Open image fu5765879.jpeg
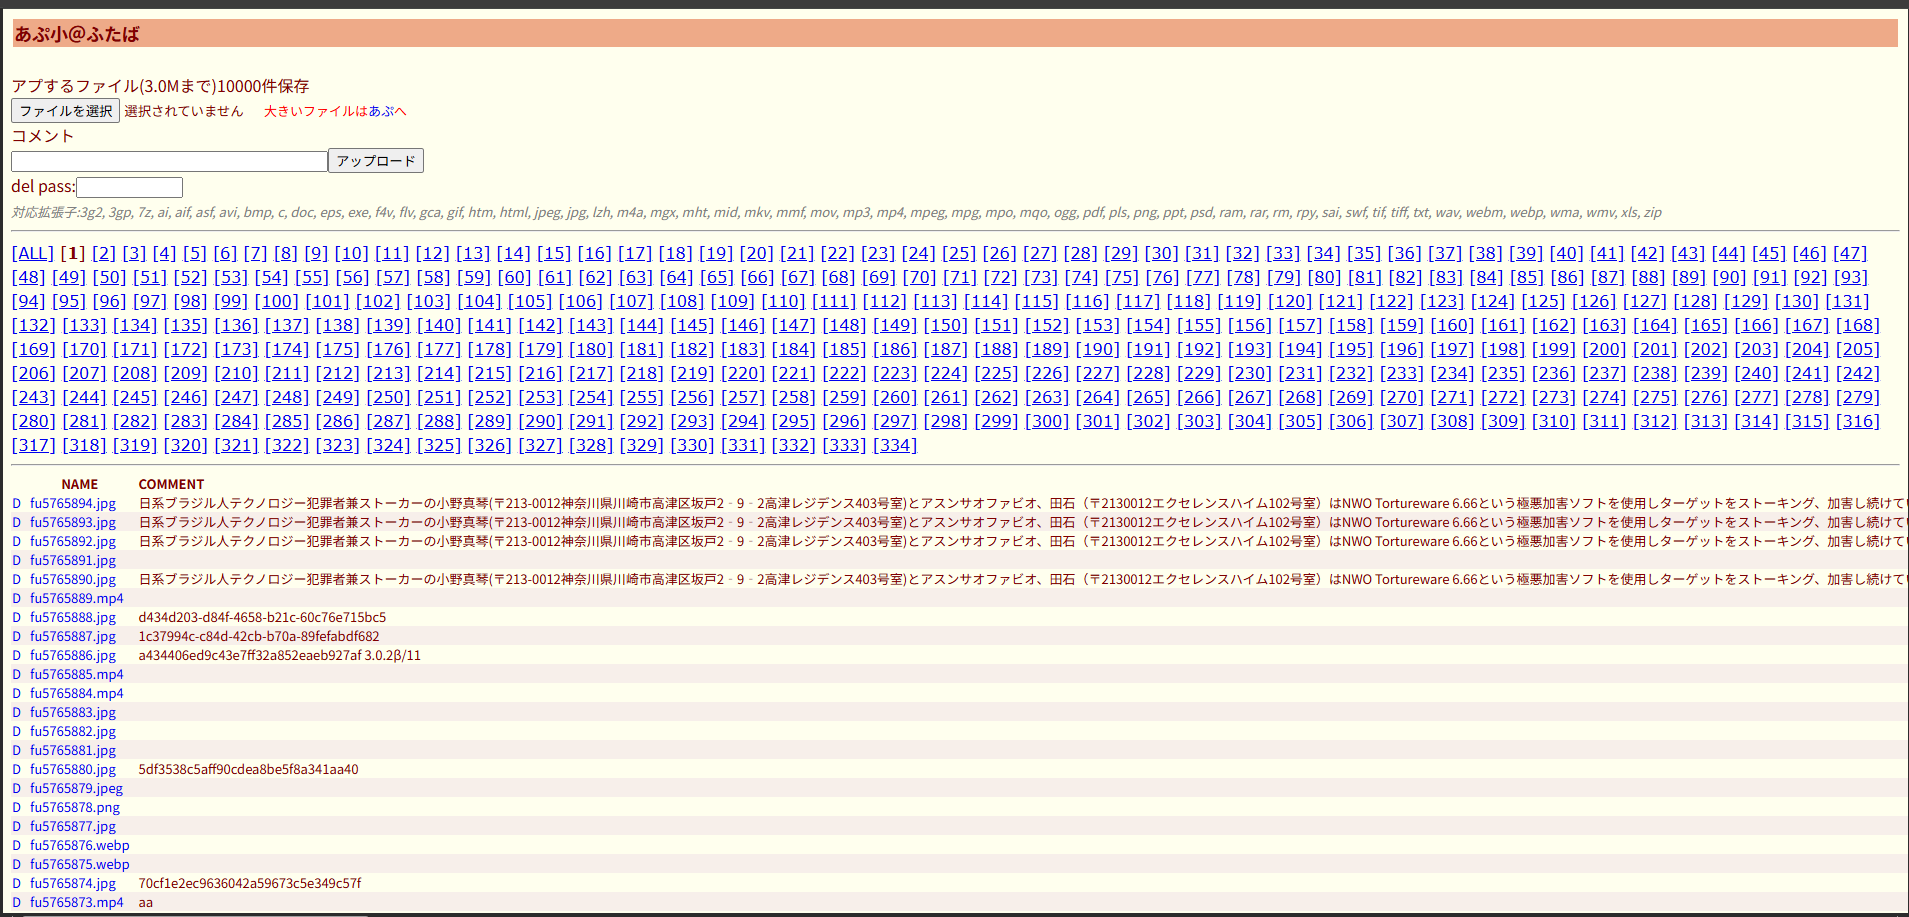The height and width of the screenshot is (917, 1909). click(76, 789)
